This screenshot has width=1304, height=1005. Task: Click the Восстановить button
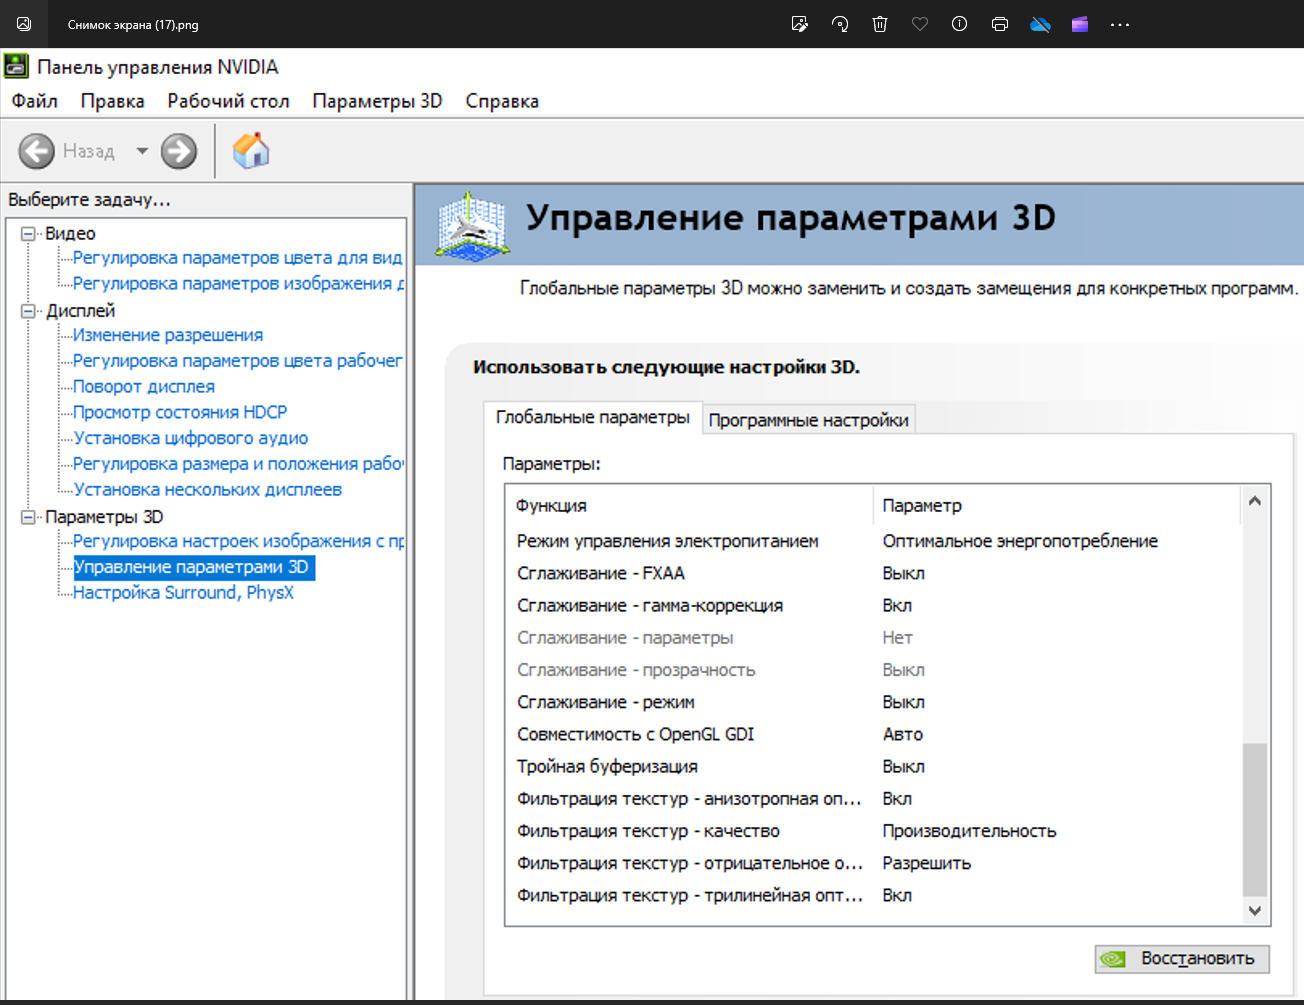point(1182,959)
